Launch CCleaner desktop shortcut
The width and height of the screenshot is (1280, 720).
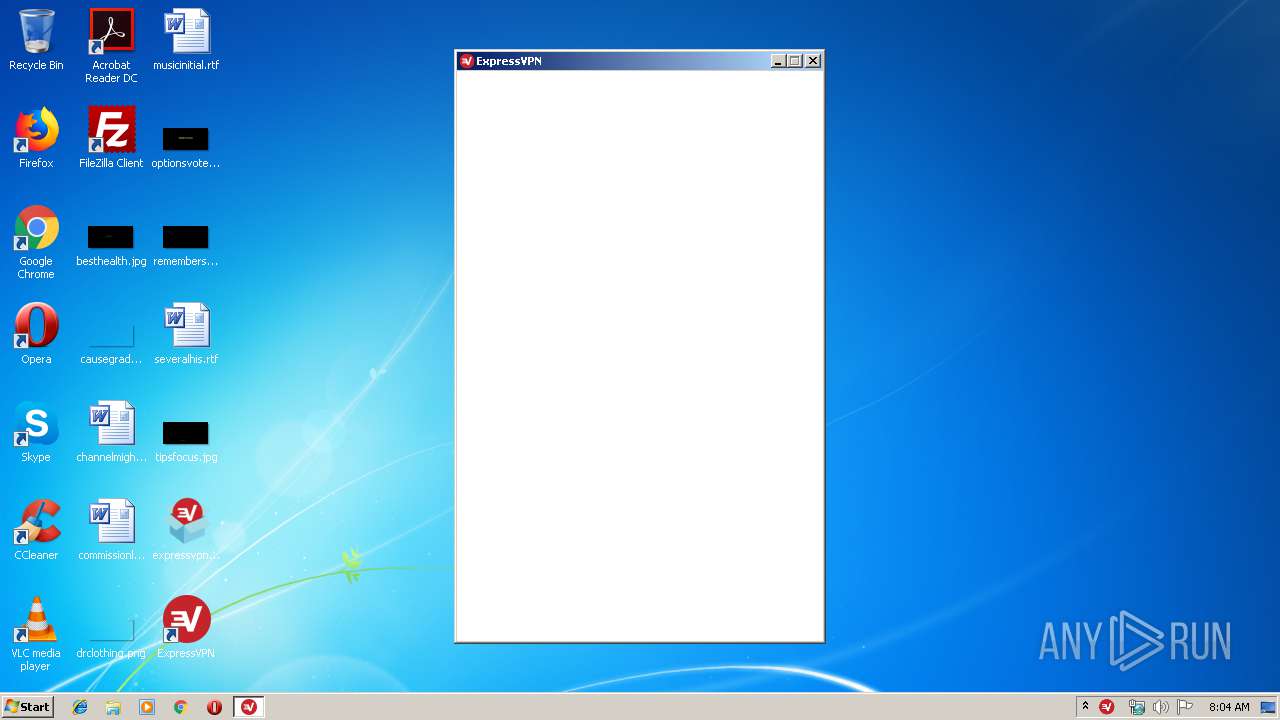pyautogui.click(x=36, y=530)
